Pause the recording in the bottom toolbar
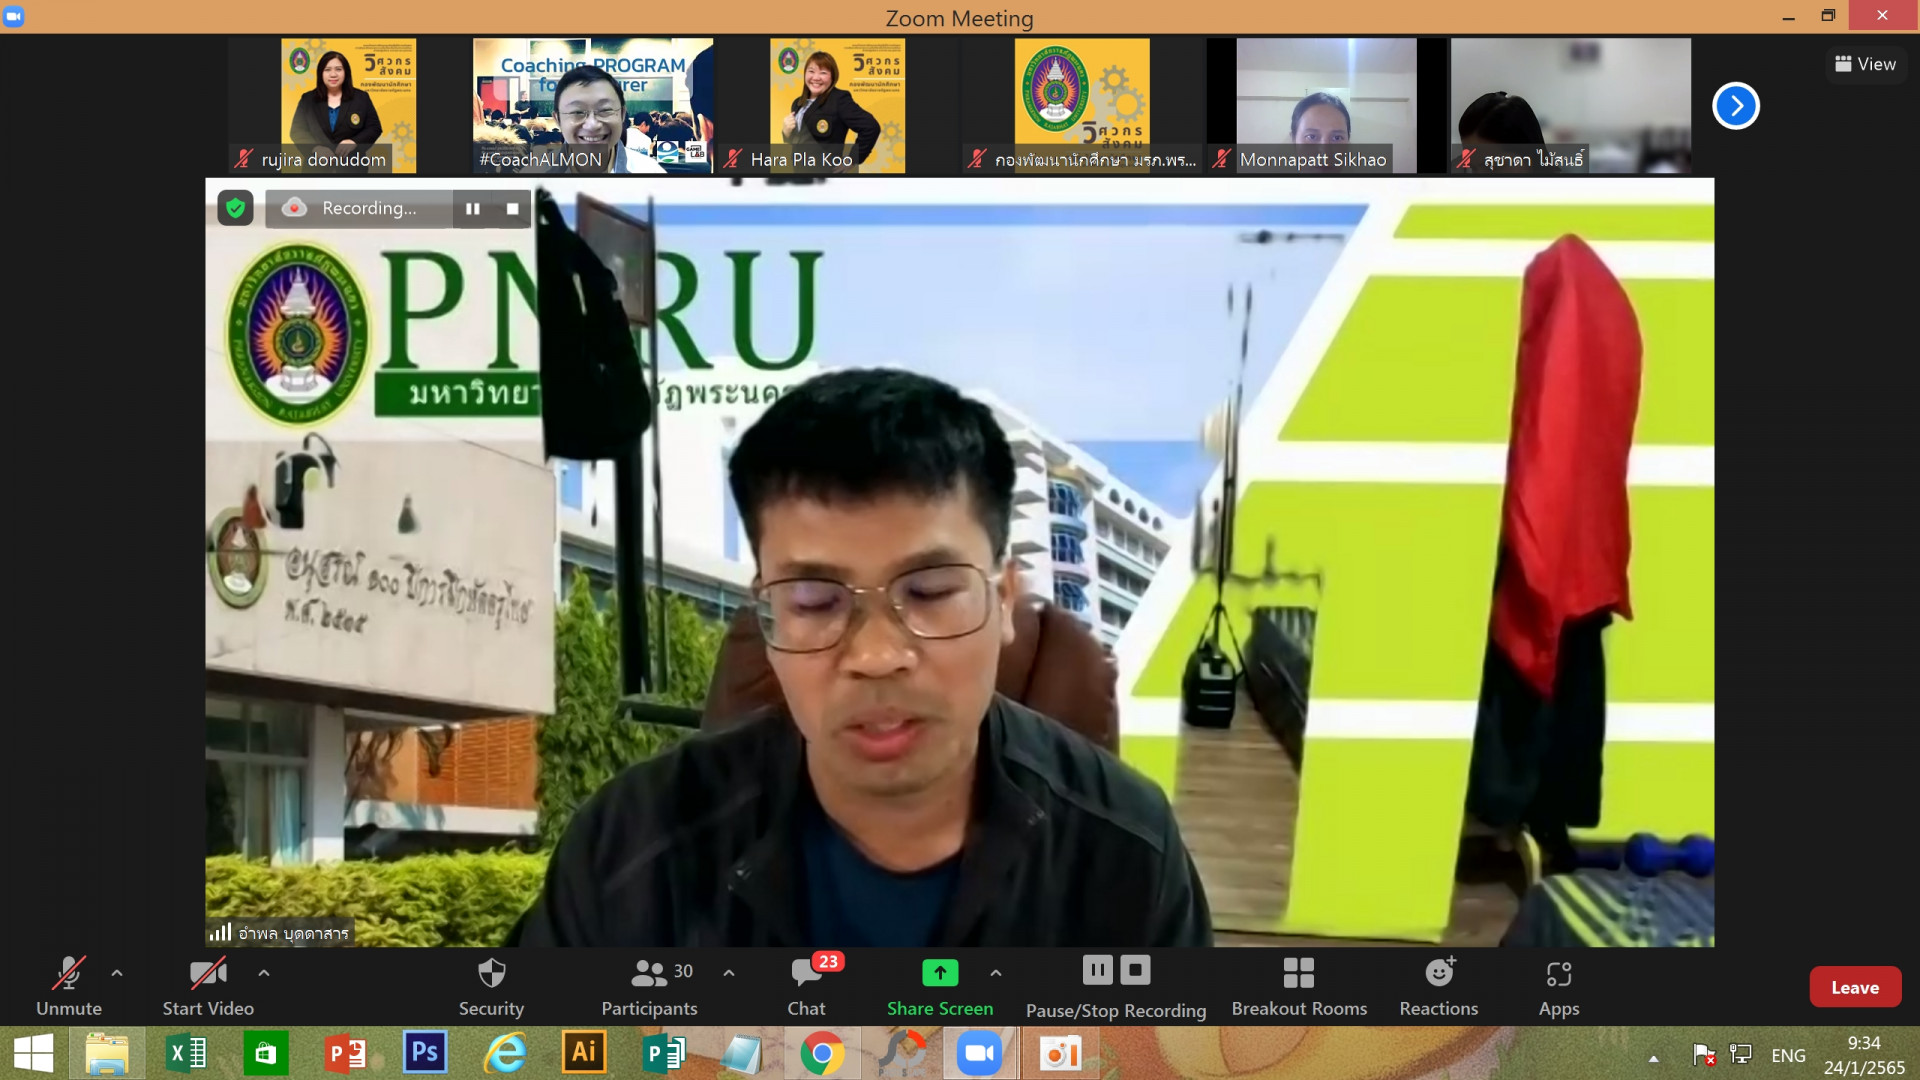This screenshot has width=1920, height=1080. pos(1097,970)
